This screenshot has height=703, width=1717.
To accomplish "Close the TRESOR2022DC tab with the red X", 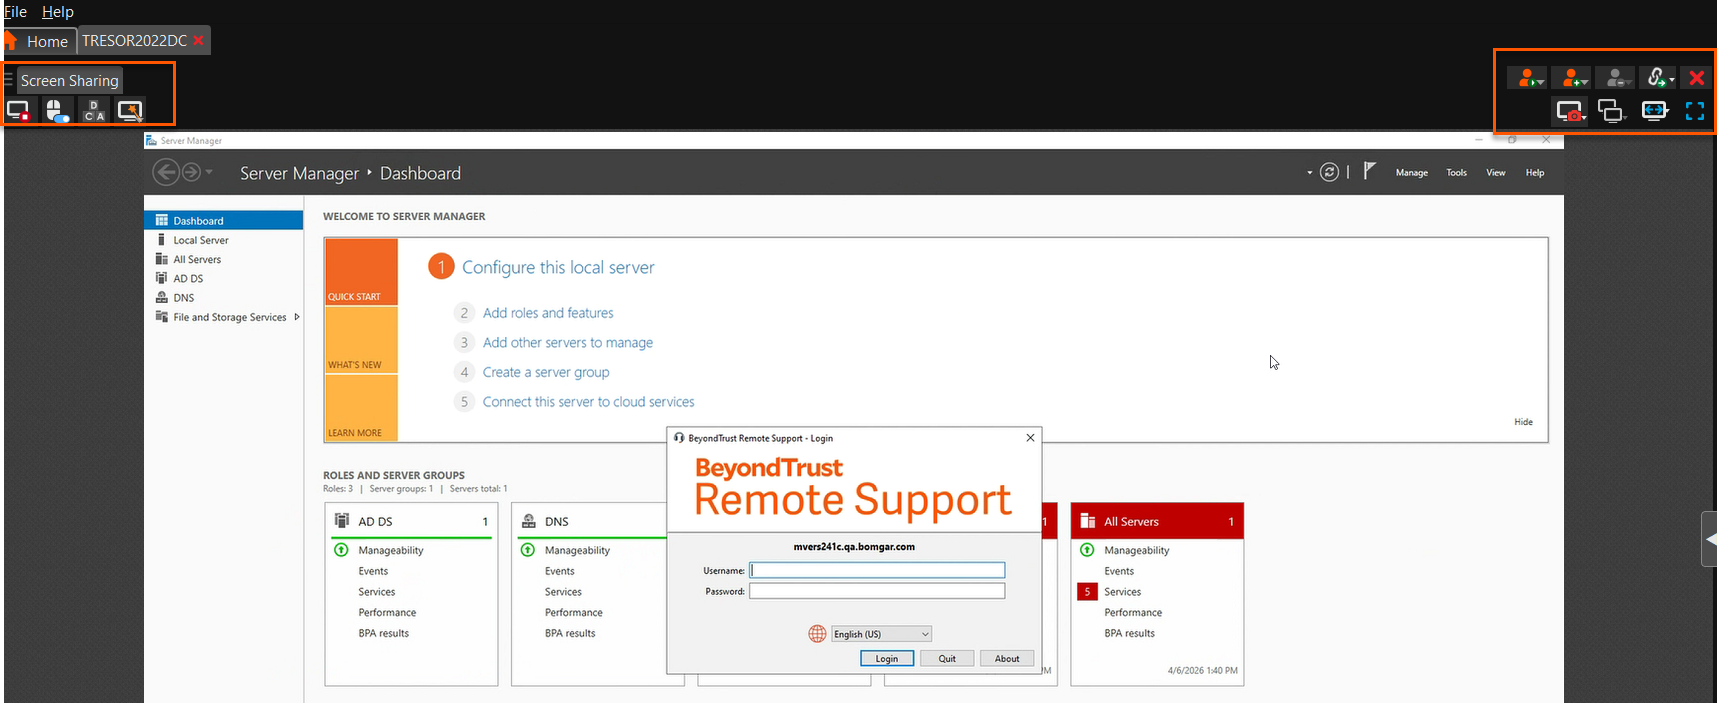I will coord(199,40).
